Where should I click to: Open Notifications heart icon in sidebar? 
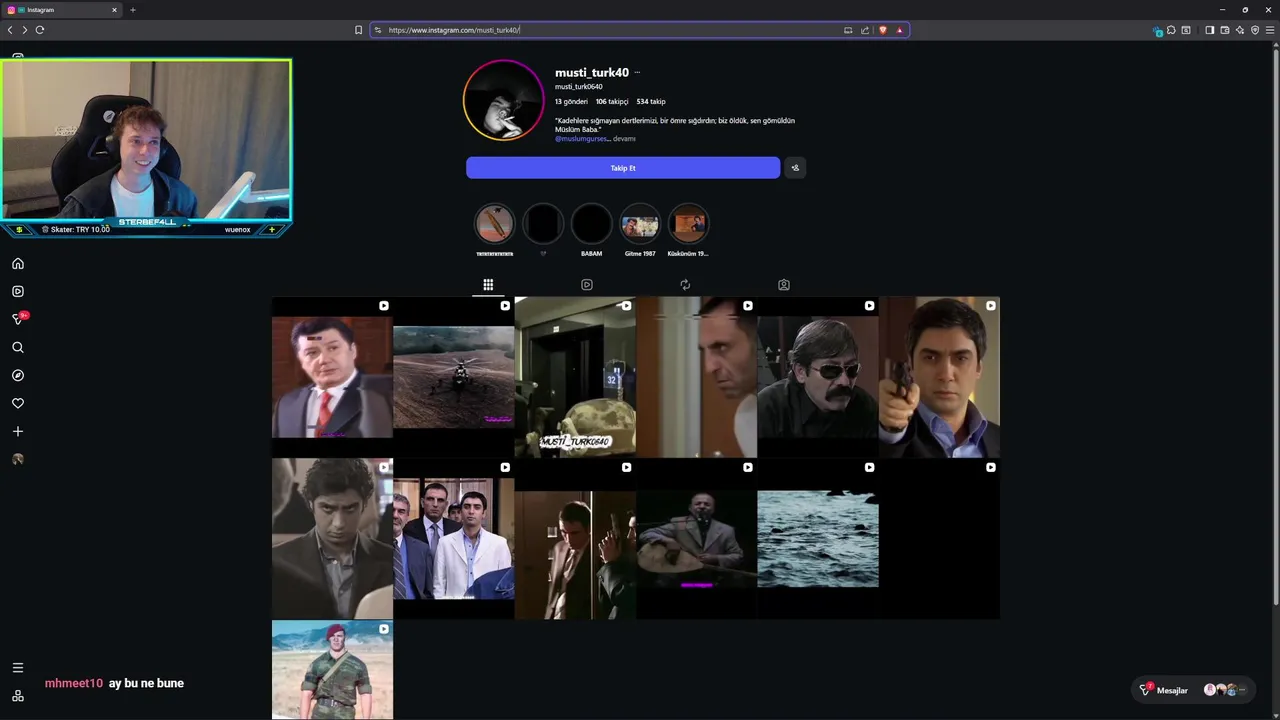click(18, 403)
